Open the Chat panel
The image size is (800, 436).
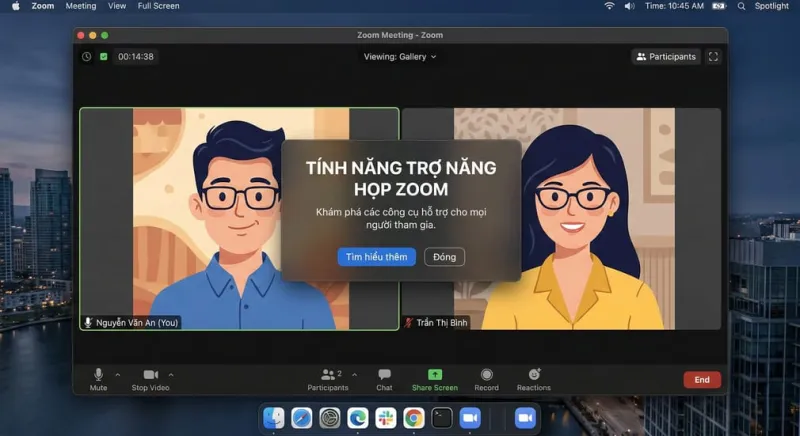pos(384,379)
